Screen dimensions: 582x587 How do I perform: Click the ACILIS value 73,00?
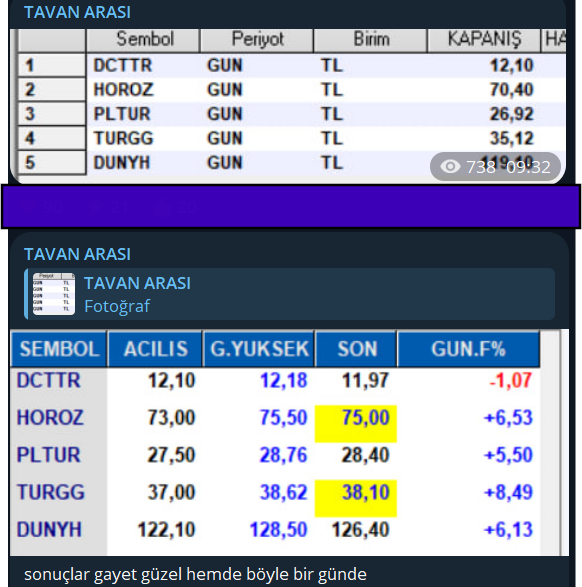tap(171, 417)
